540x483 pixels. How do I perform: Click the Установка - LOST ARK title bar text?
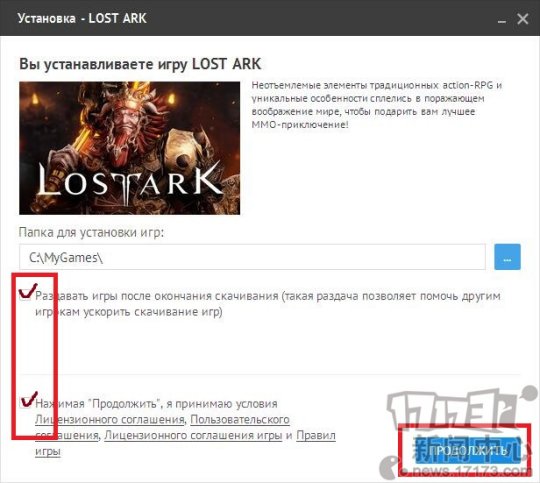82,18
